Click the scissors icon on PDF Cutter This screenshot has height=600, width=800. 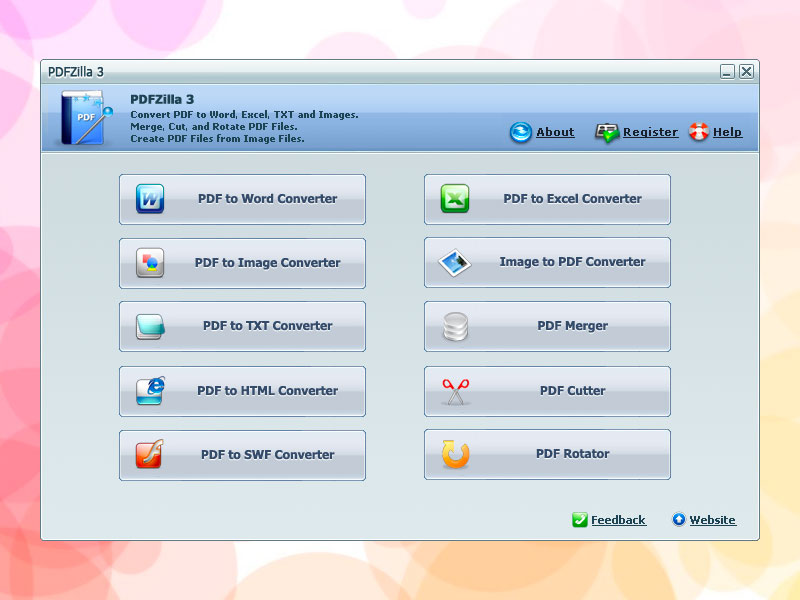(x=455, y=390)
